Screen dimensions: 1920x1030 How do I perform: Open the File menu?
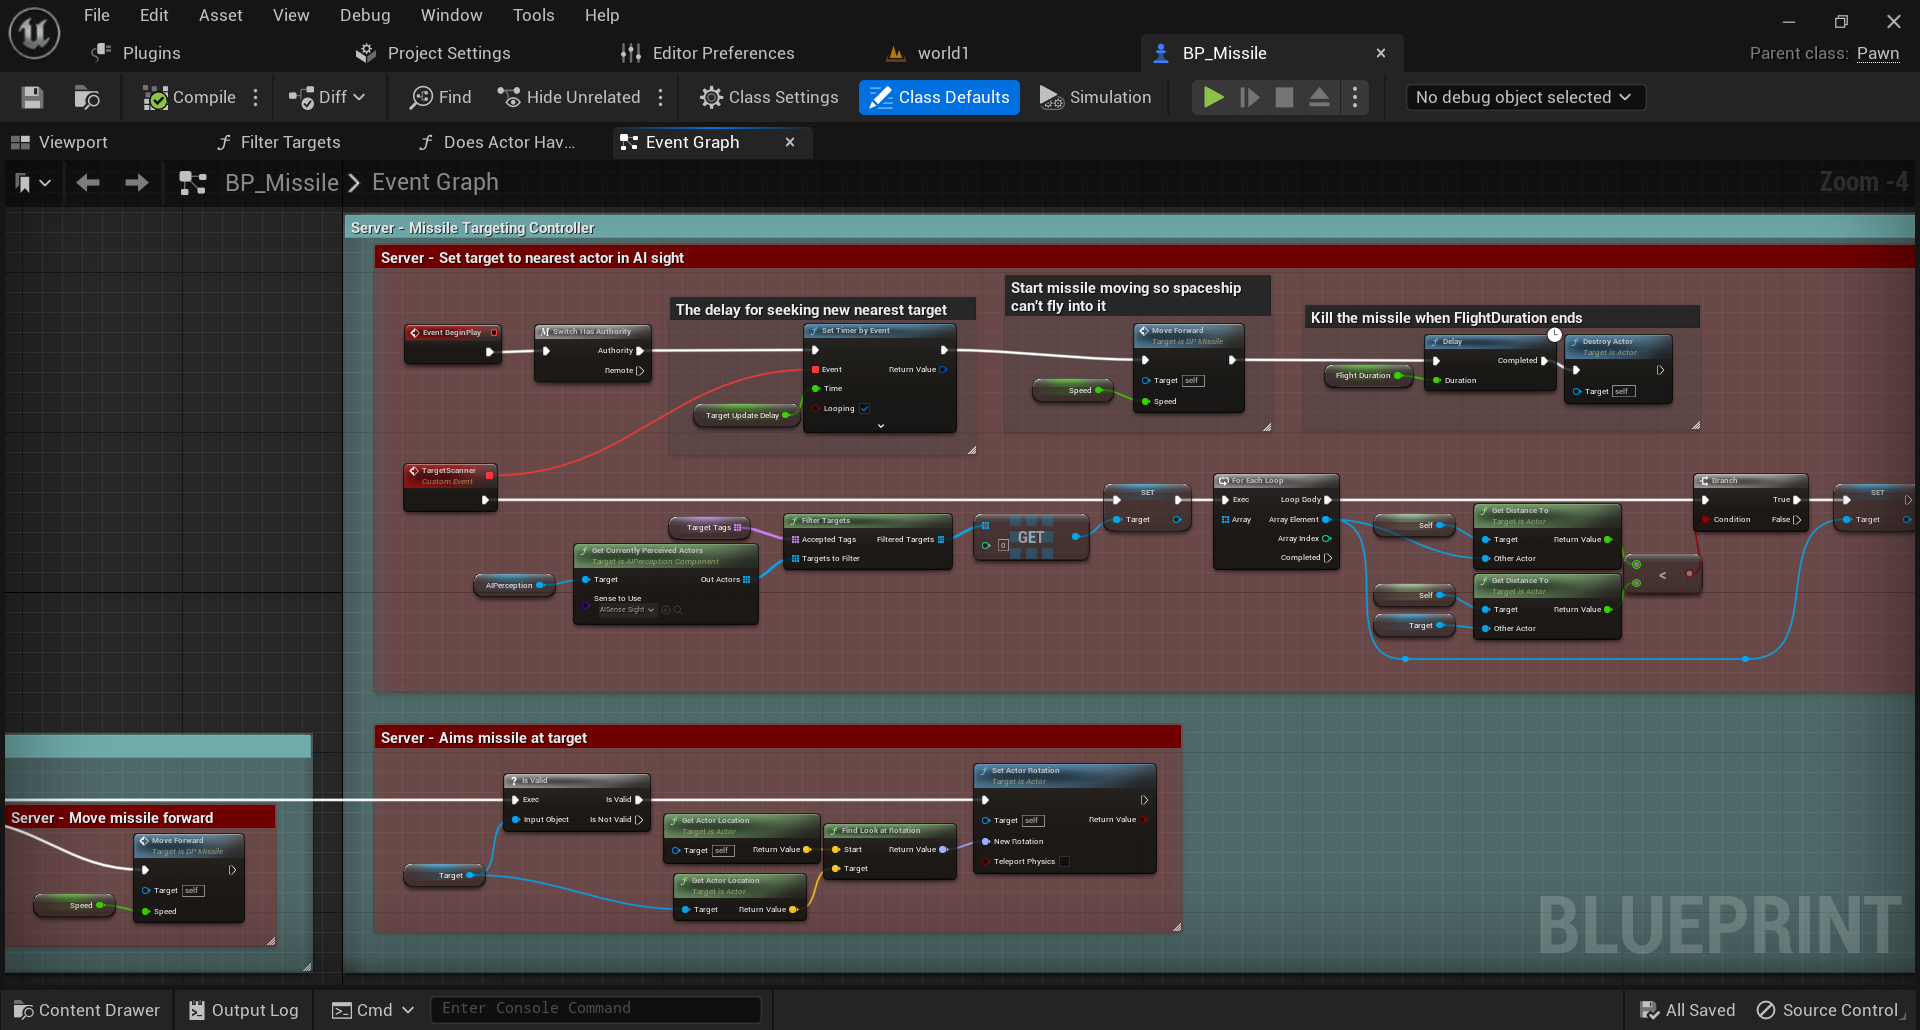click(x=97, y=15)
